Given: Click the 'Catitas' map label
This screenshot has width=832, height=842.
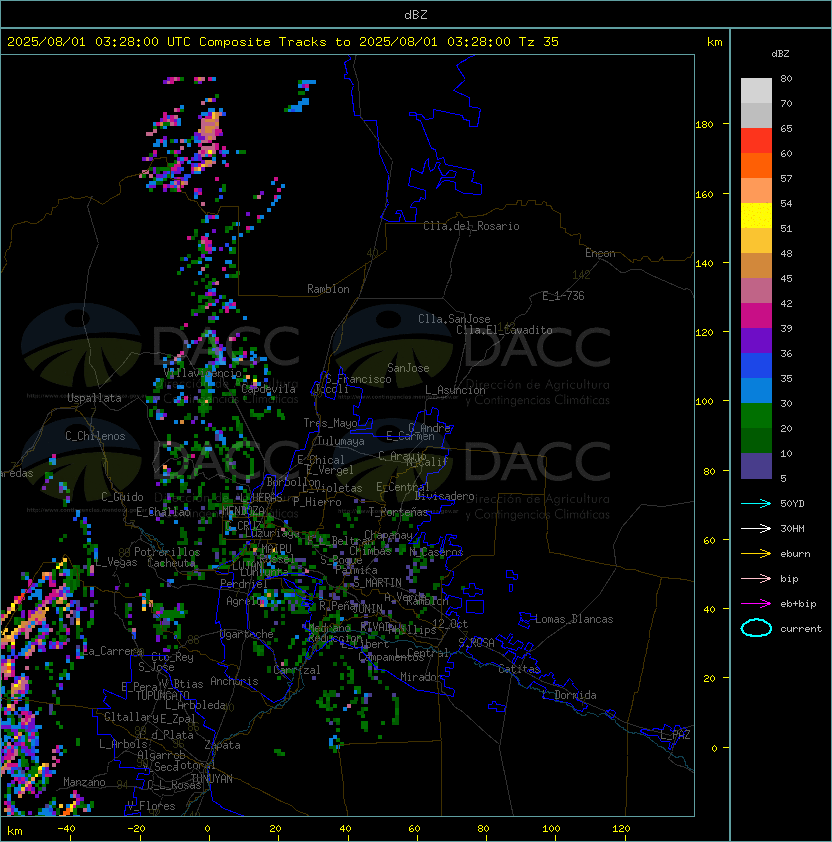Looking at the screenshot, I should 519,669.
